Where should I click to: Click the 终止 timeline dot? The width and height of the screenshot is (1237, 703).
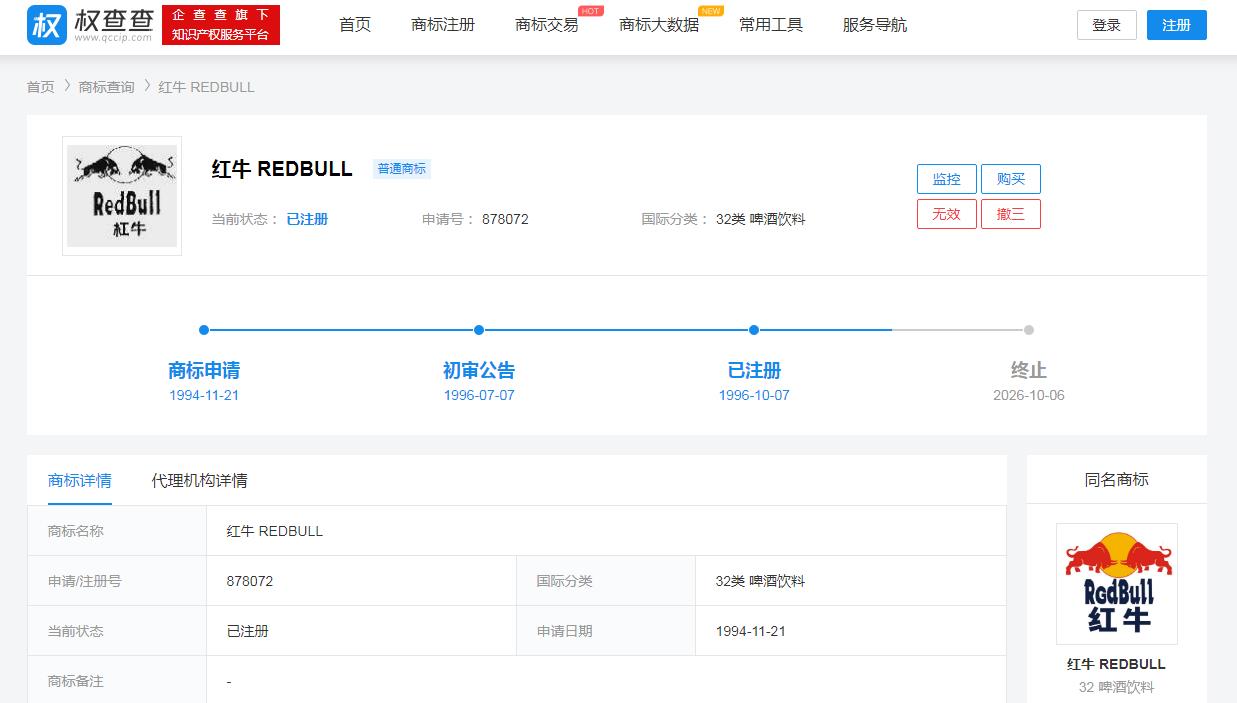click(x=1029, y=330)
